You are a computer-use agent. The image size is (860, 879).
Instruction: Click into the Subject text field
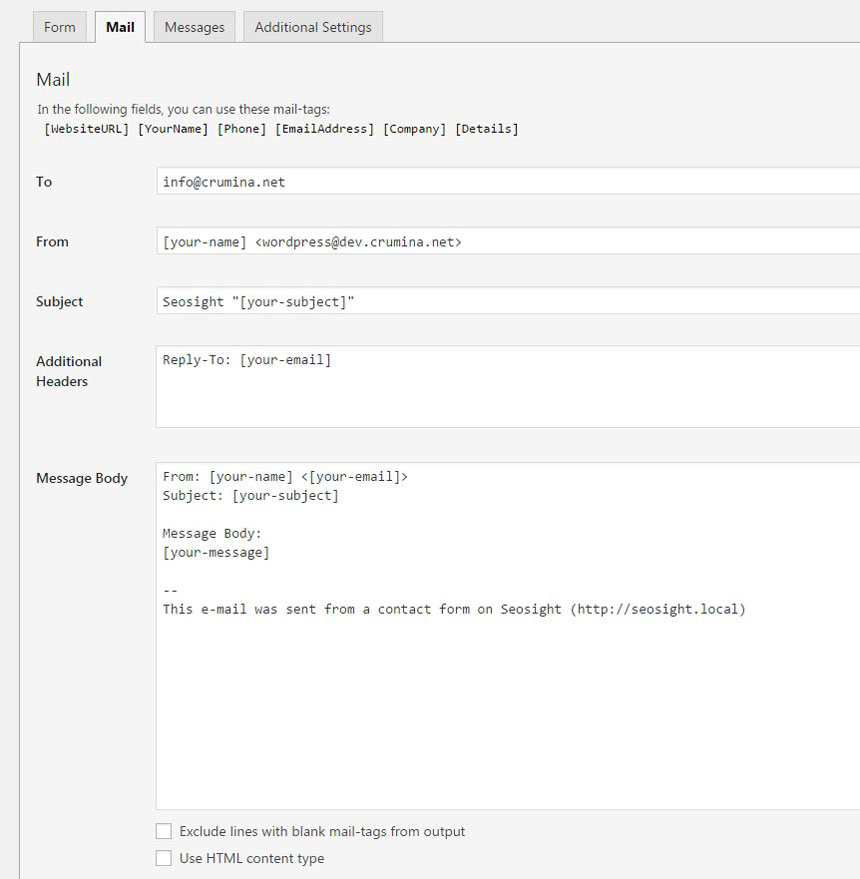(x=508, y=302)
